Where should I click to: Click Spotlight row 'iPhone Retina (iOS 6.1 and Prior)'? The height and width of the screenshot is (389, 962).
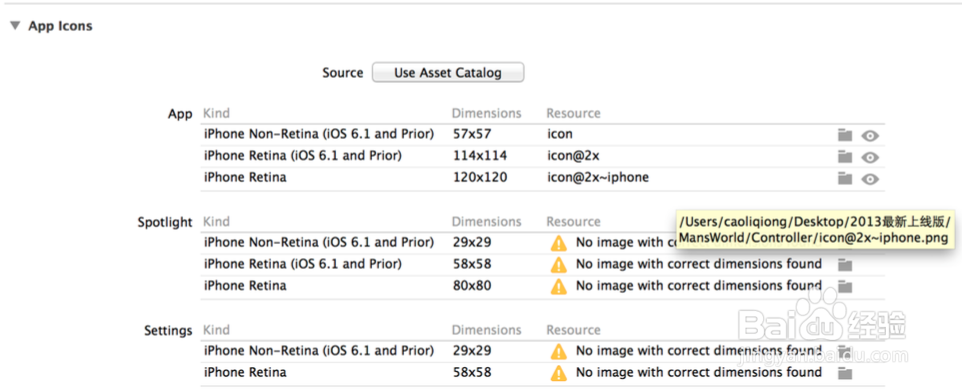click(x=302, y=264)
